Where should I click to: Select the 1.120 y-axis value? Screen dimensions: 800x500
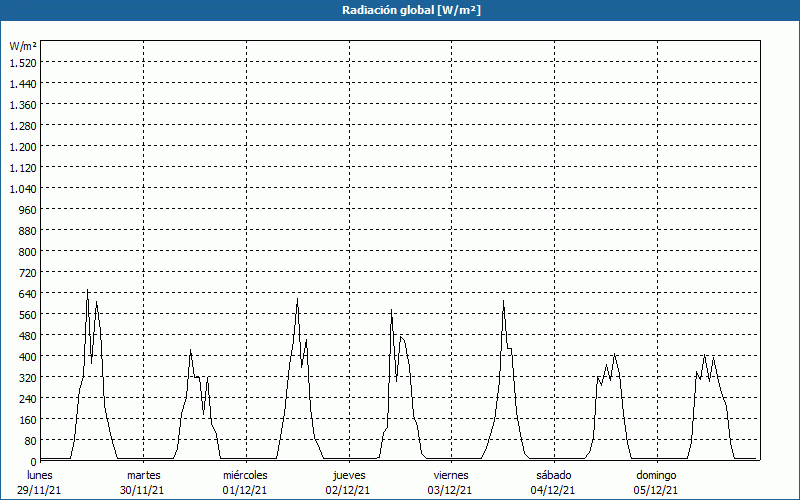click(23, 168)
